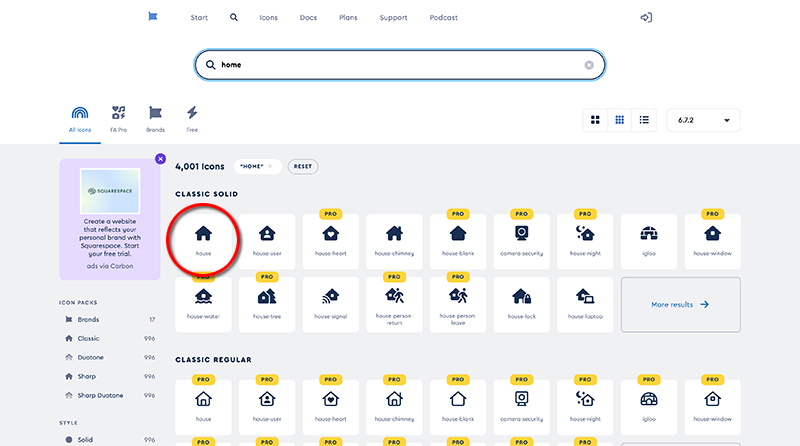The image size is (800, 446).
Task: Click the RESET filter button
Action: [x=303, y=166]
